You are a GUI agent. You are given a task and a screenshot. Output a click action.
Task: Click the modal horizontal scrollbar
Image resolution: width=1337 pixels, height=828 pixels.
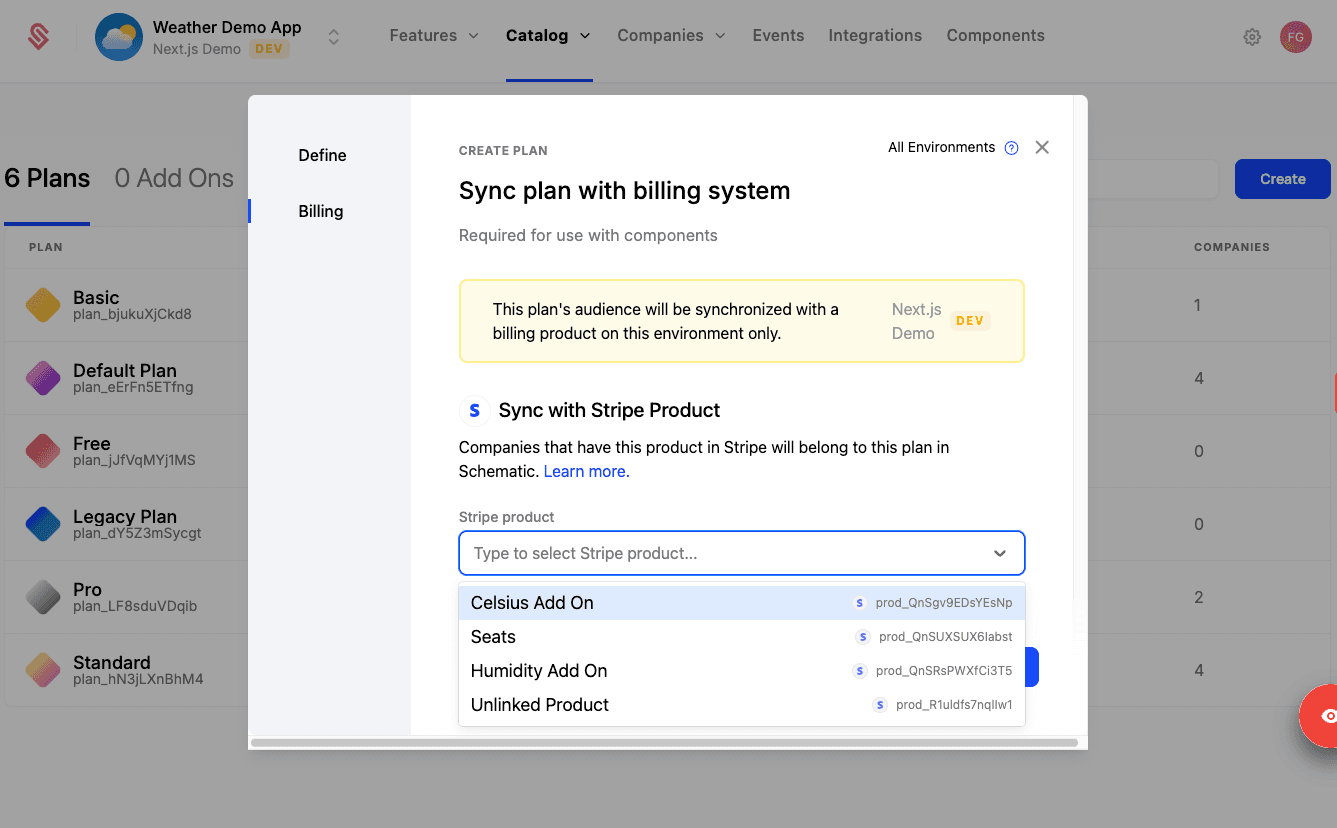pos(664,743)
